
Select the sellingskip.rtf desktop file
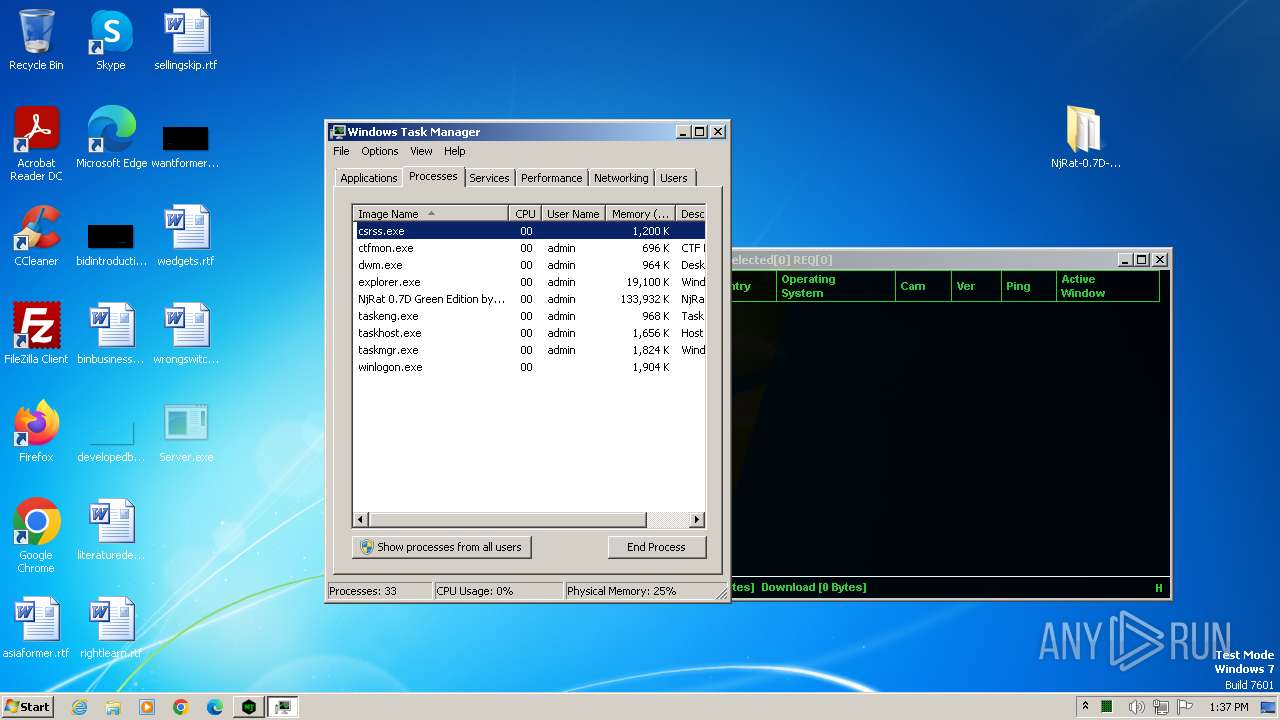pyautogui.click(x=185, y=40)
